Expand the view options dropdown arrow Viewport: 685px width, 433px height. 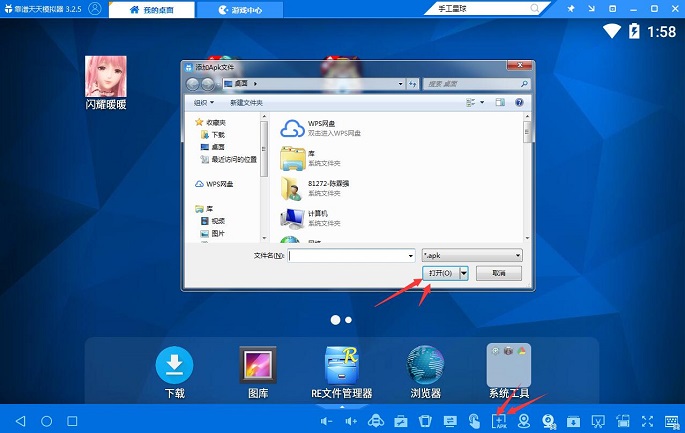click(x=482, y=102)
